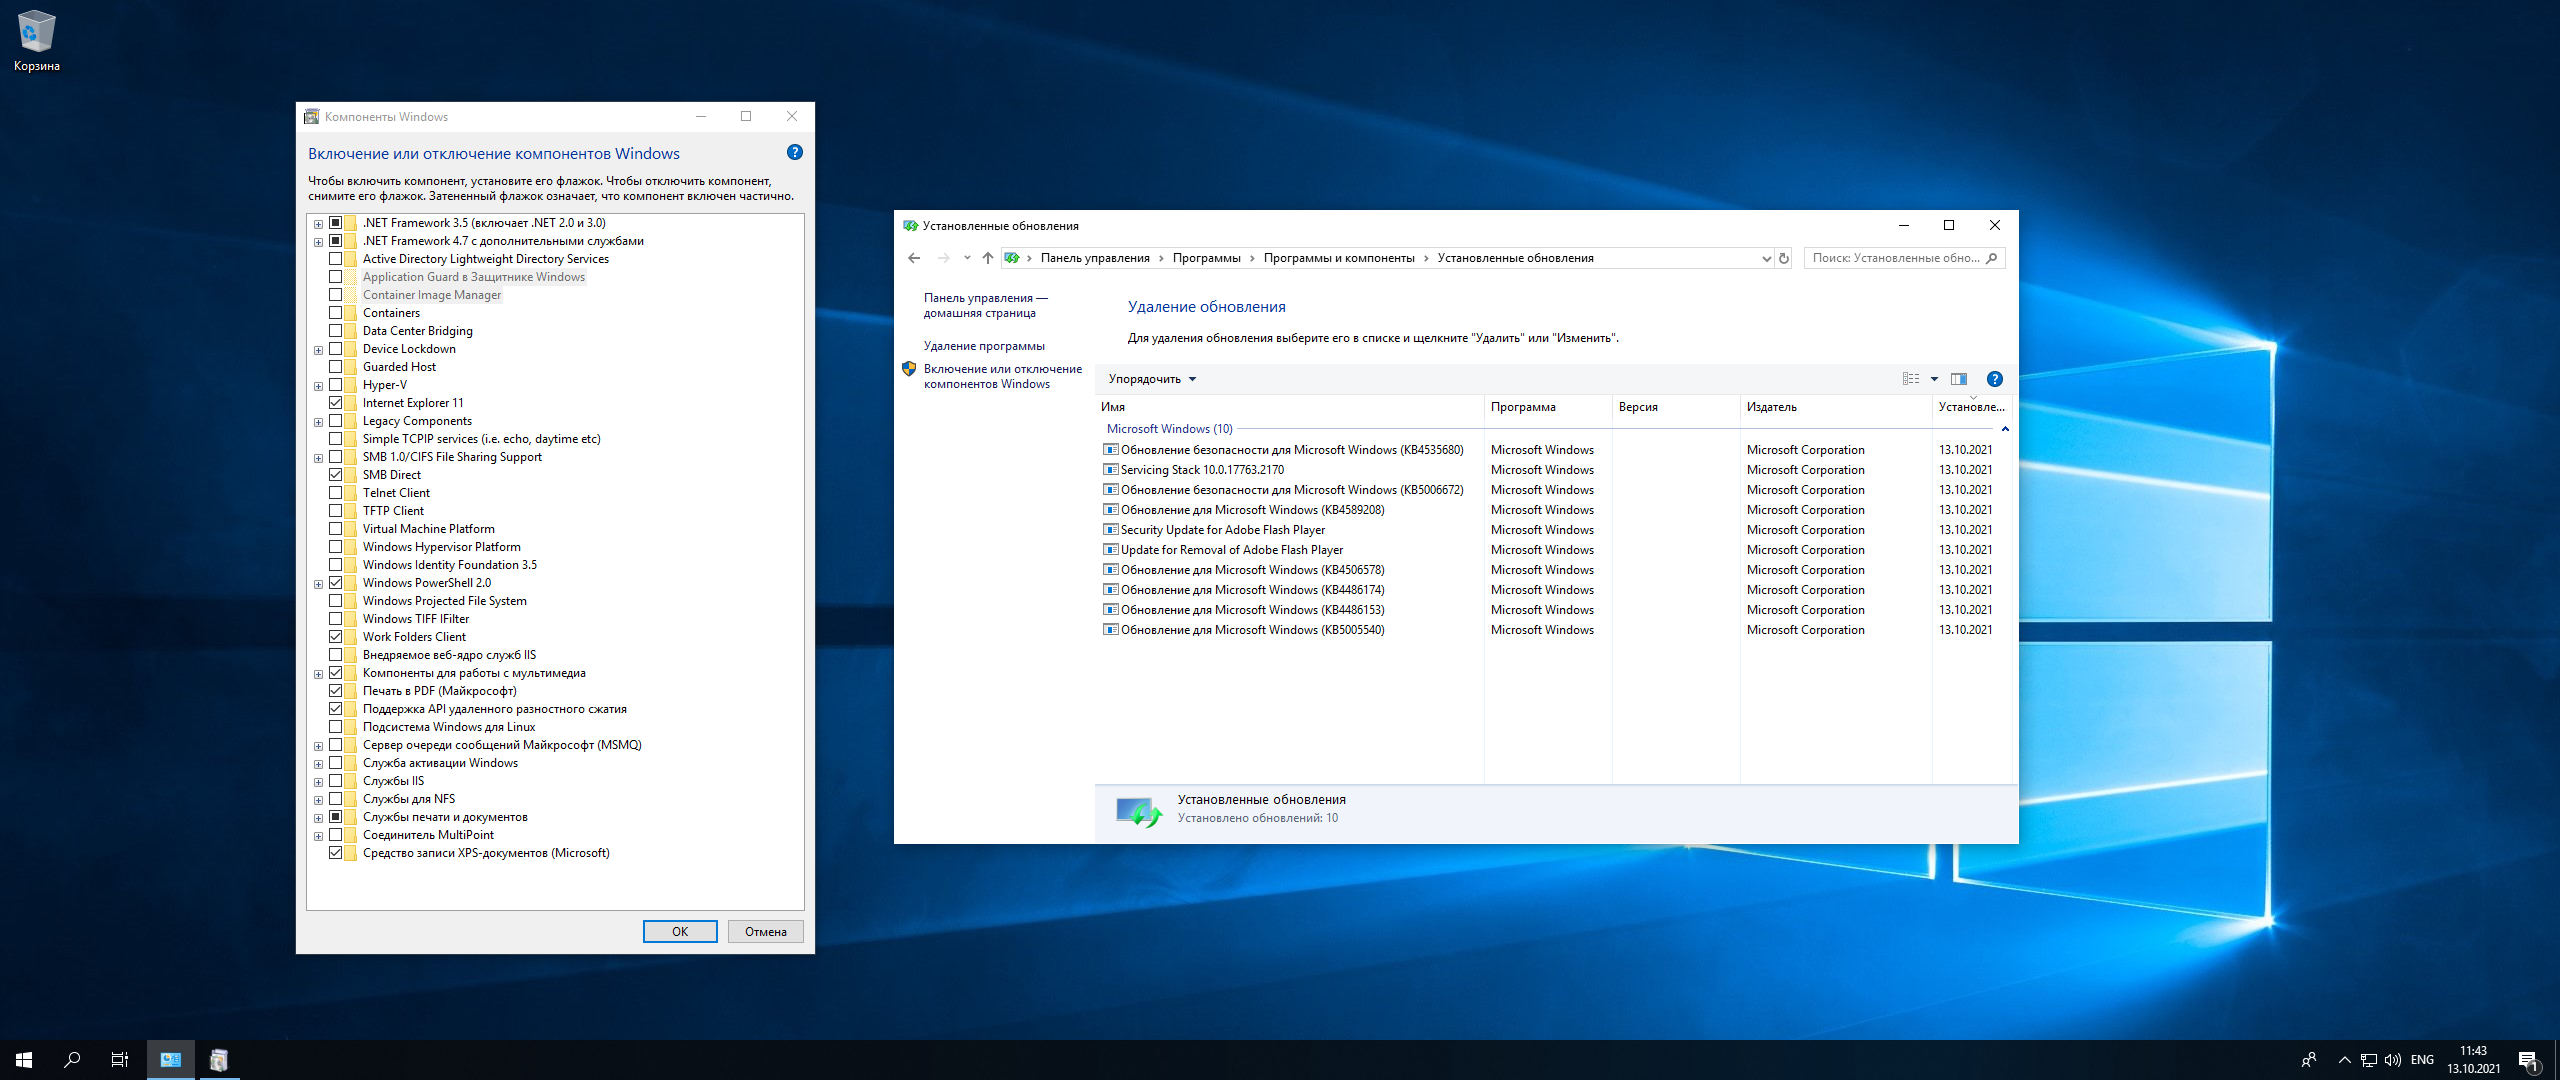
Task: Click the Издатель column header
Action: click(x=1836, y=407)
